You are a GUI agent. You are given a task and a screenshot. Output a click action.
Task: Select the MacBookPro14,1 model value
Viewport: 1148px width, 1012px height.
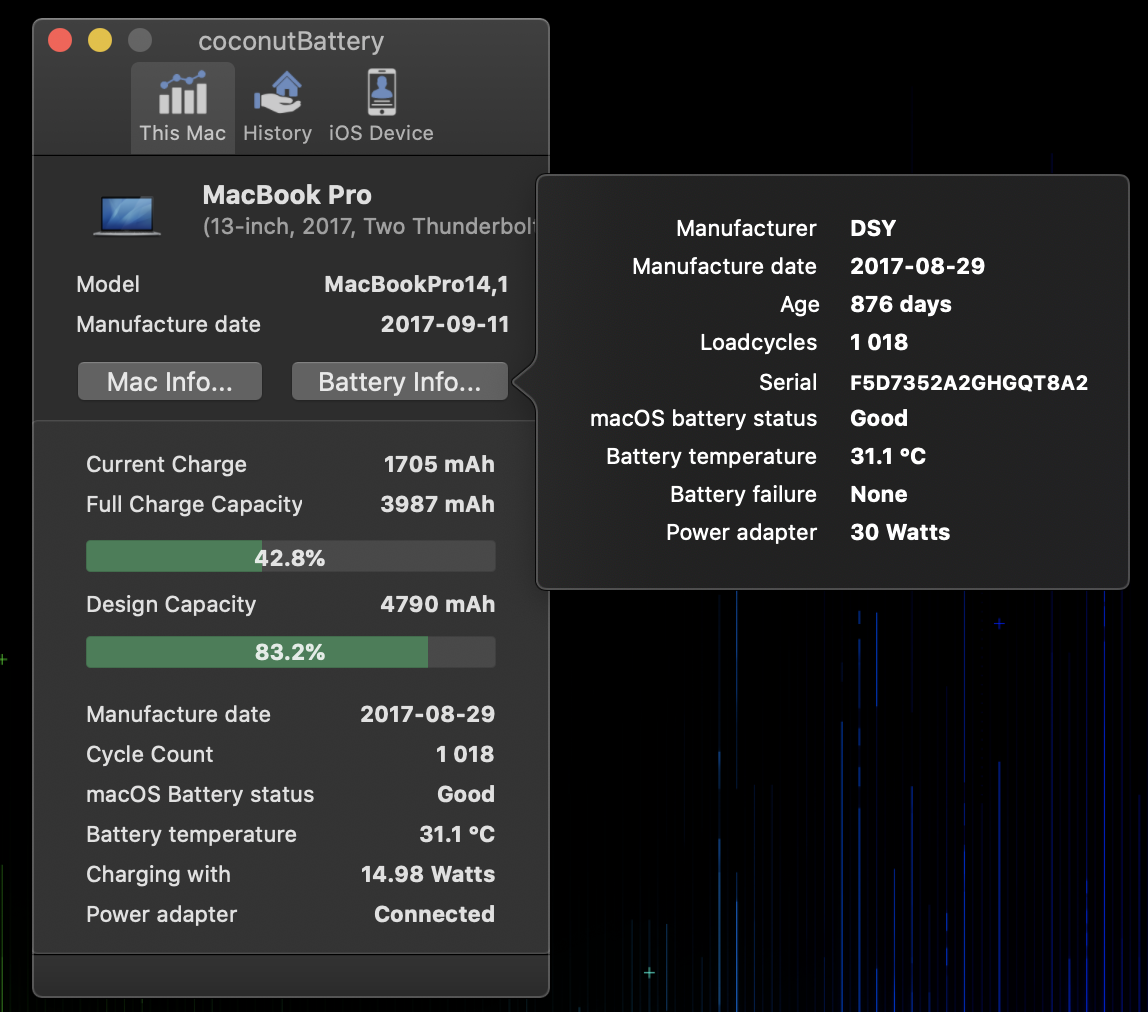[x=417, y=284]
